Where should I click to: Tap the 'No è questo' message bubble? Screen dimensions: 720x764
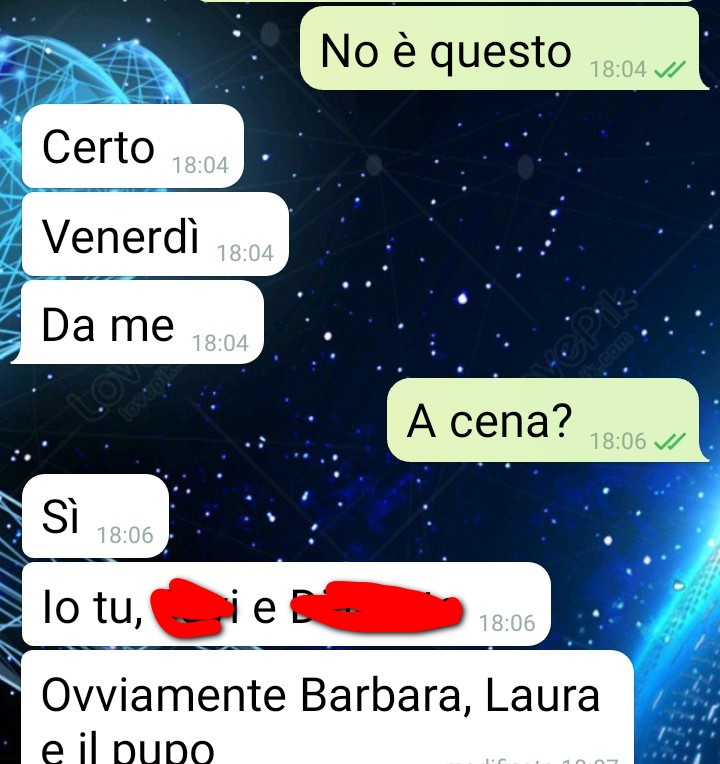click(503, 48)
